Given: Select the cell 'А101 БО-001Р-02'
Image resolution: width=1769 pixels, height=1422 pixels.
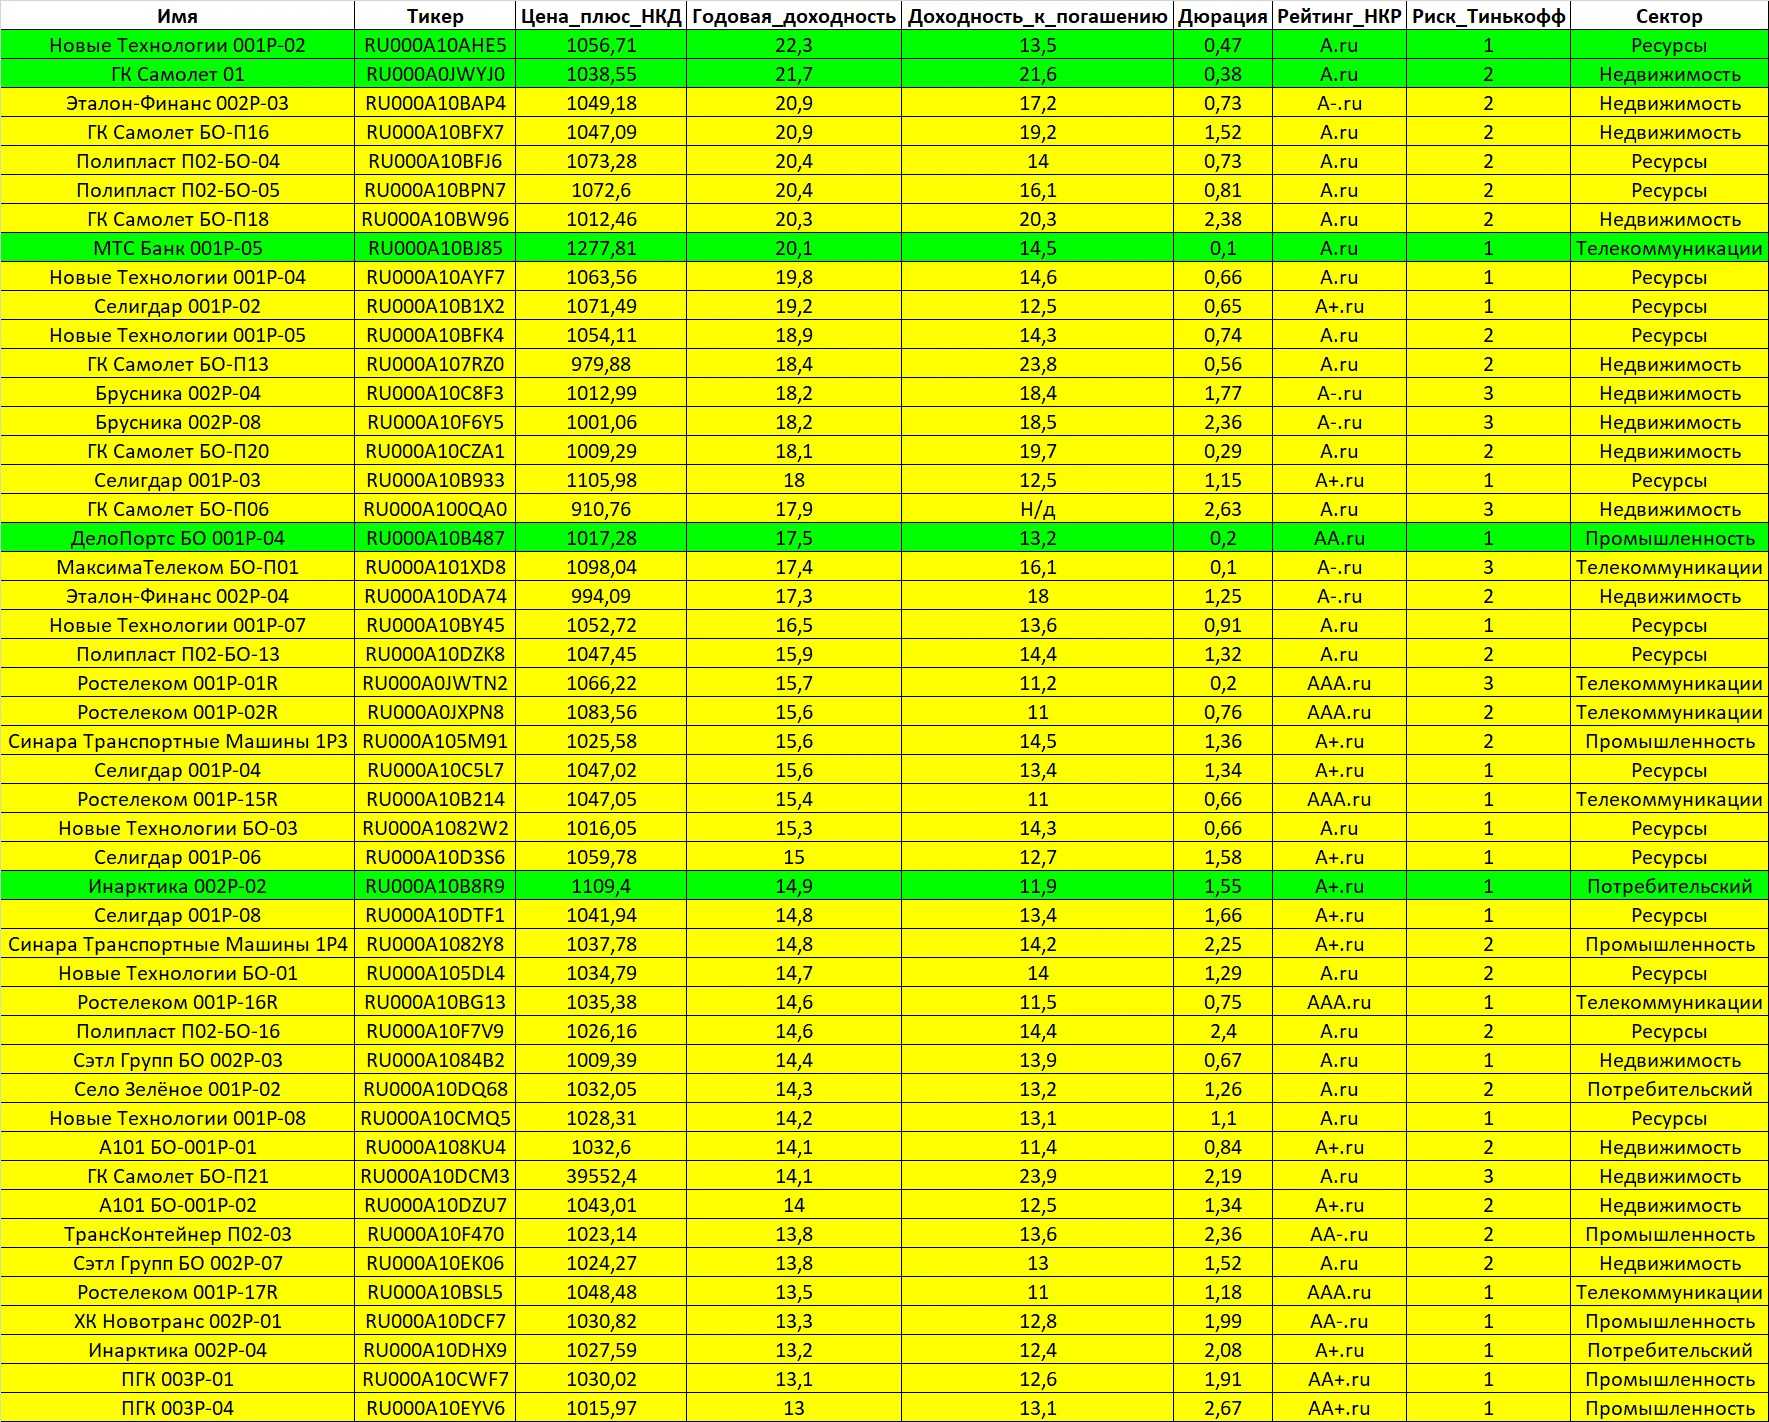Looking at the screenshot, I should [x=178, y=1205].
